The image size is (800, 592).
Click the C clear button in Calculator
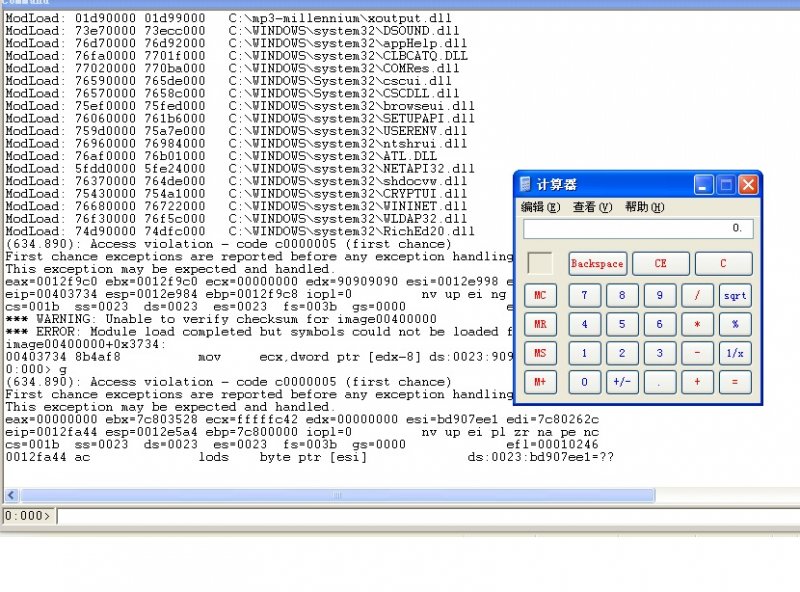723,263
